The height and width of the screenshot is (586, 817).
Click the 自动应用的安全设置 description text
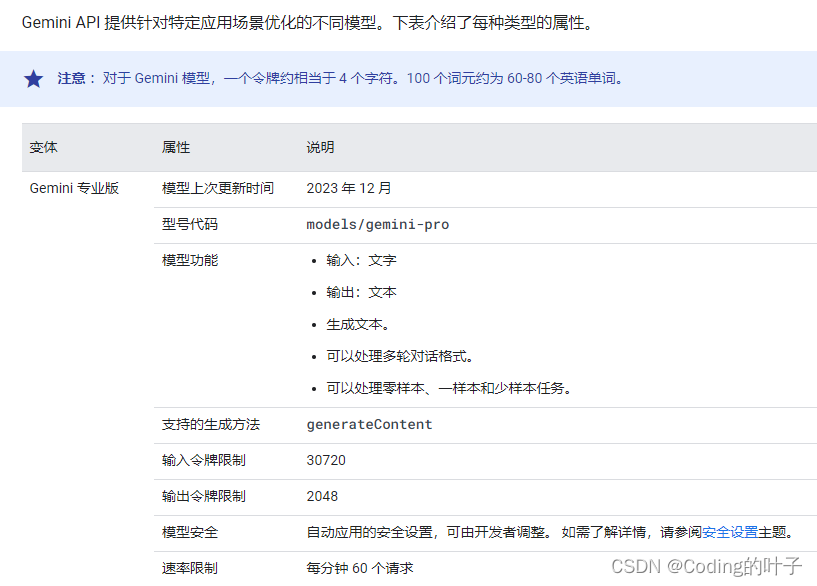click(550, 532)
